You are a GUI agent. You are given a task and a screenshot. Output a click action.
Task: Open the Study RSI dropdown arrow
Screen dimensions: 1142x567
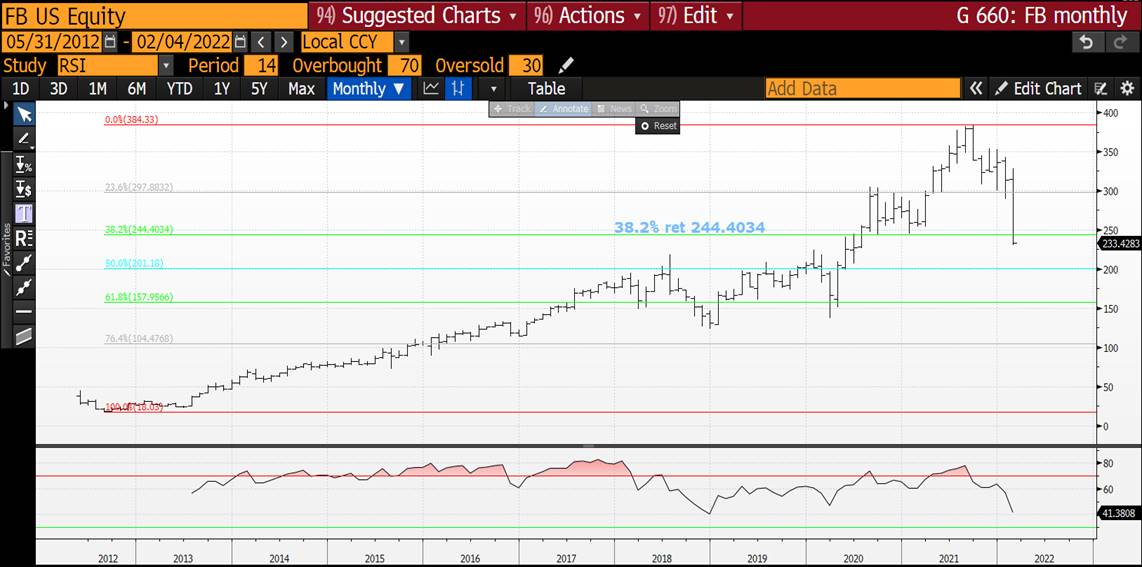(x=166, y=66)
